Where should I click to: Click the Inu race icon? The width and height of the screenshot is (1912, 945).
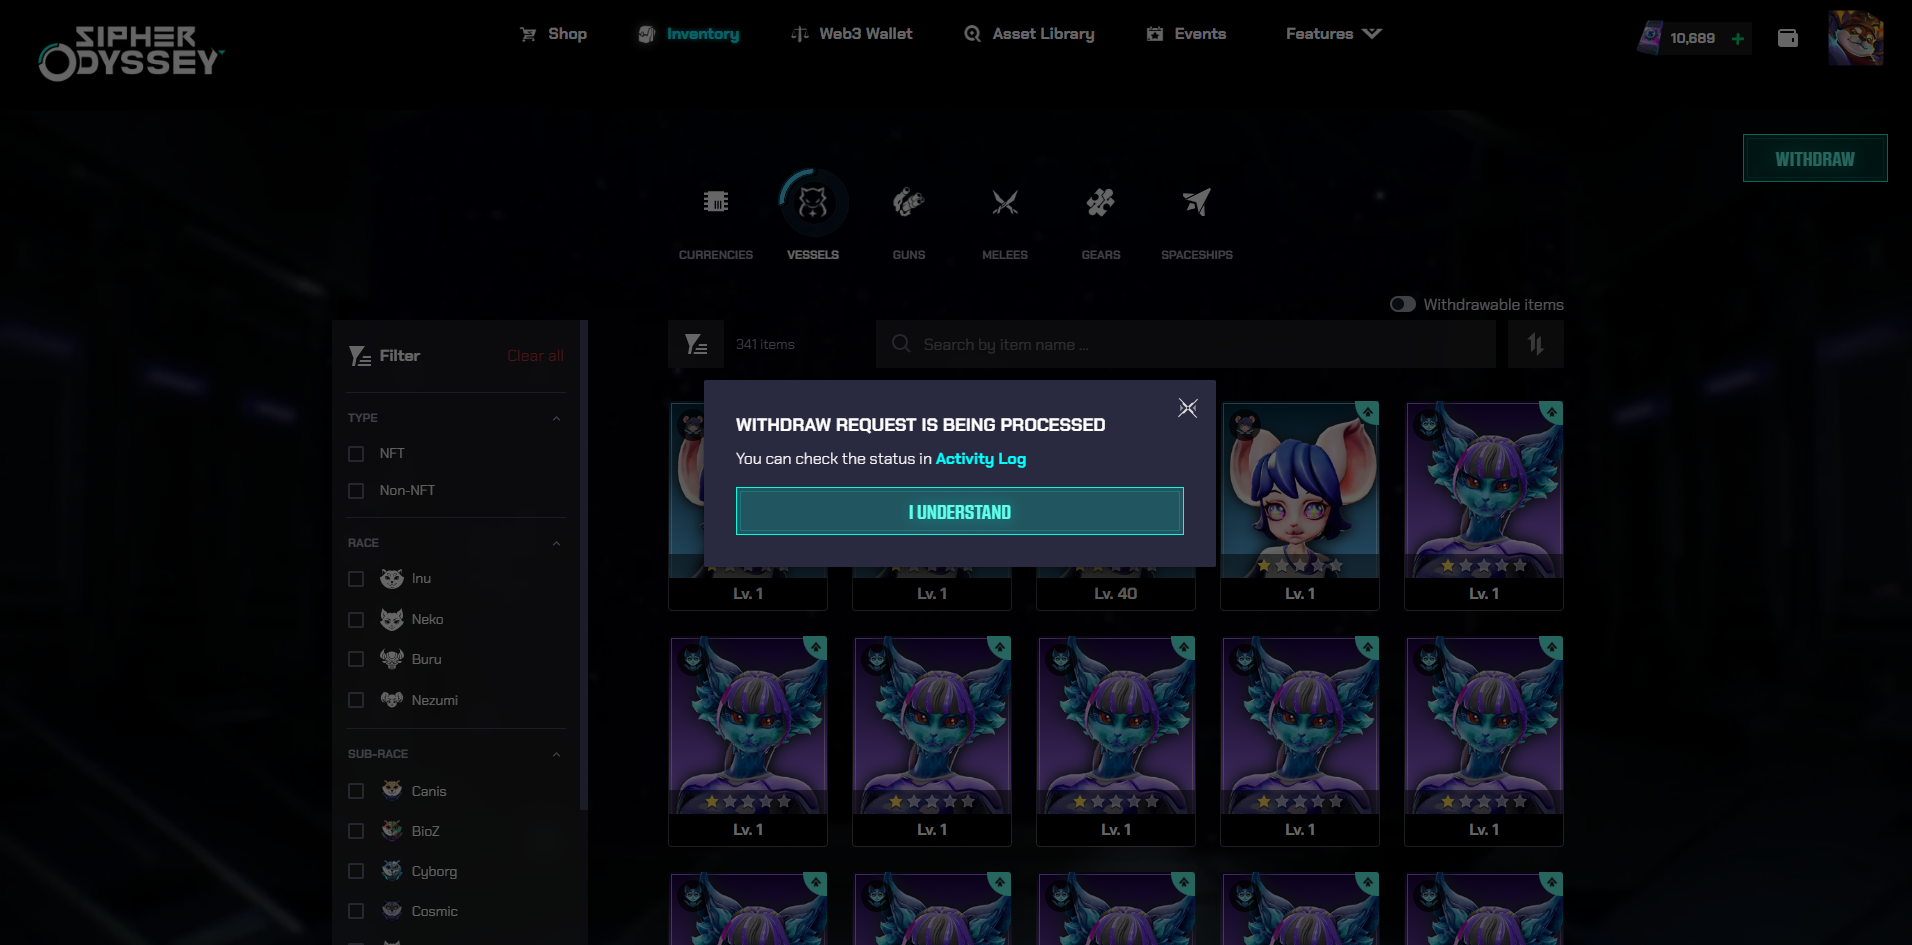coord(392,579)
